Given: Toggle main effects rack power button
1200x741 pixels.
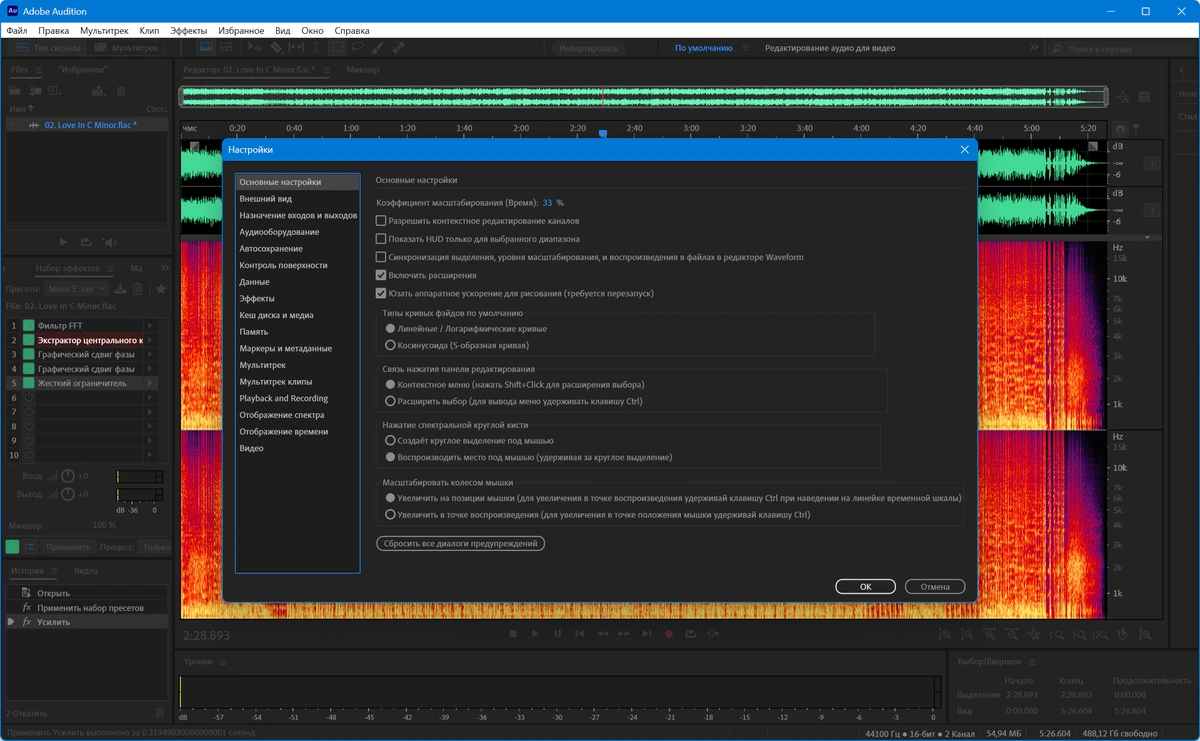Looking at the screenshot, I should point(12,547).
